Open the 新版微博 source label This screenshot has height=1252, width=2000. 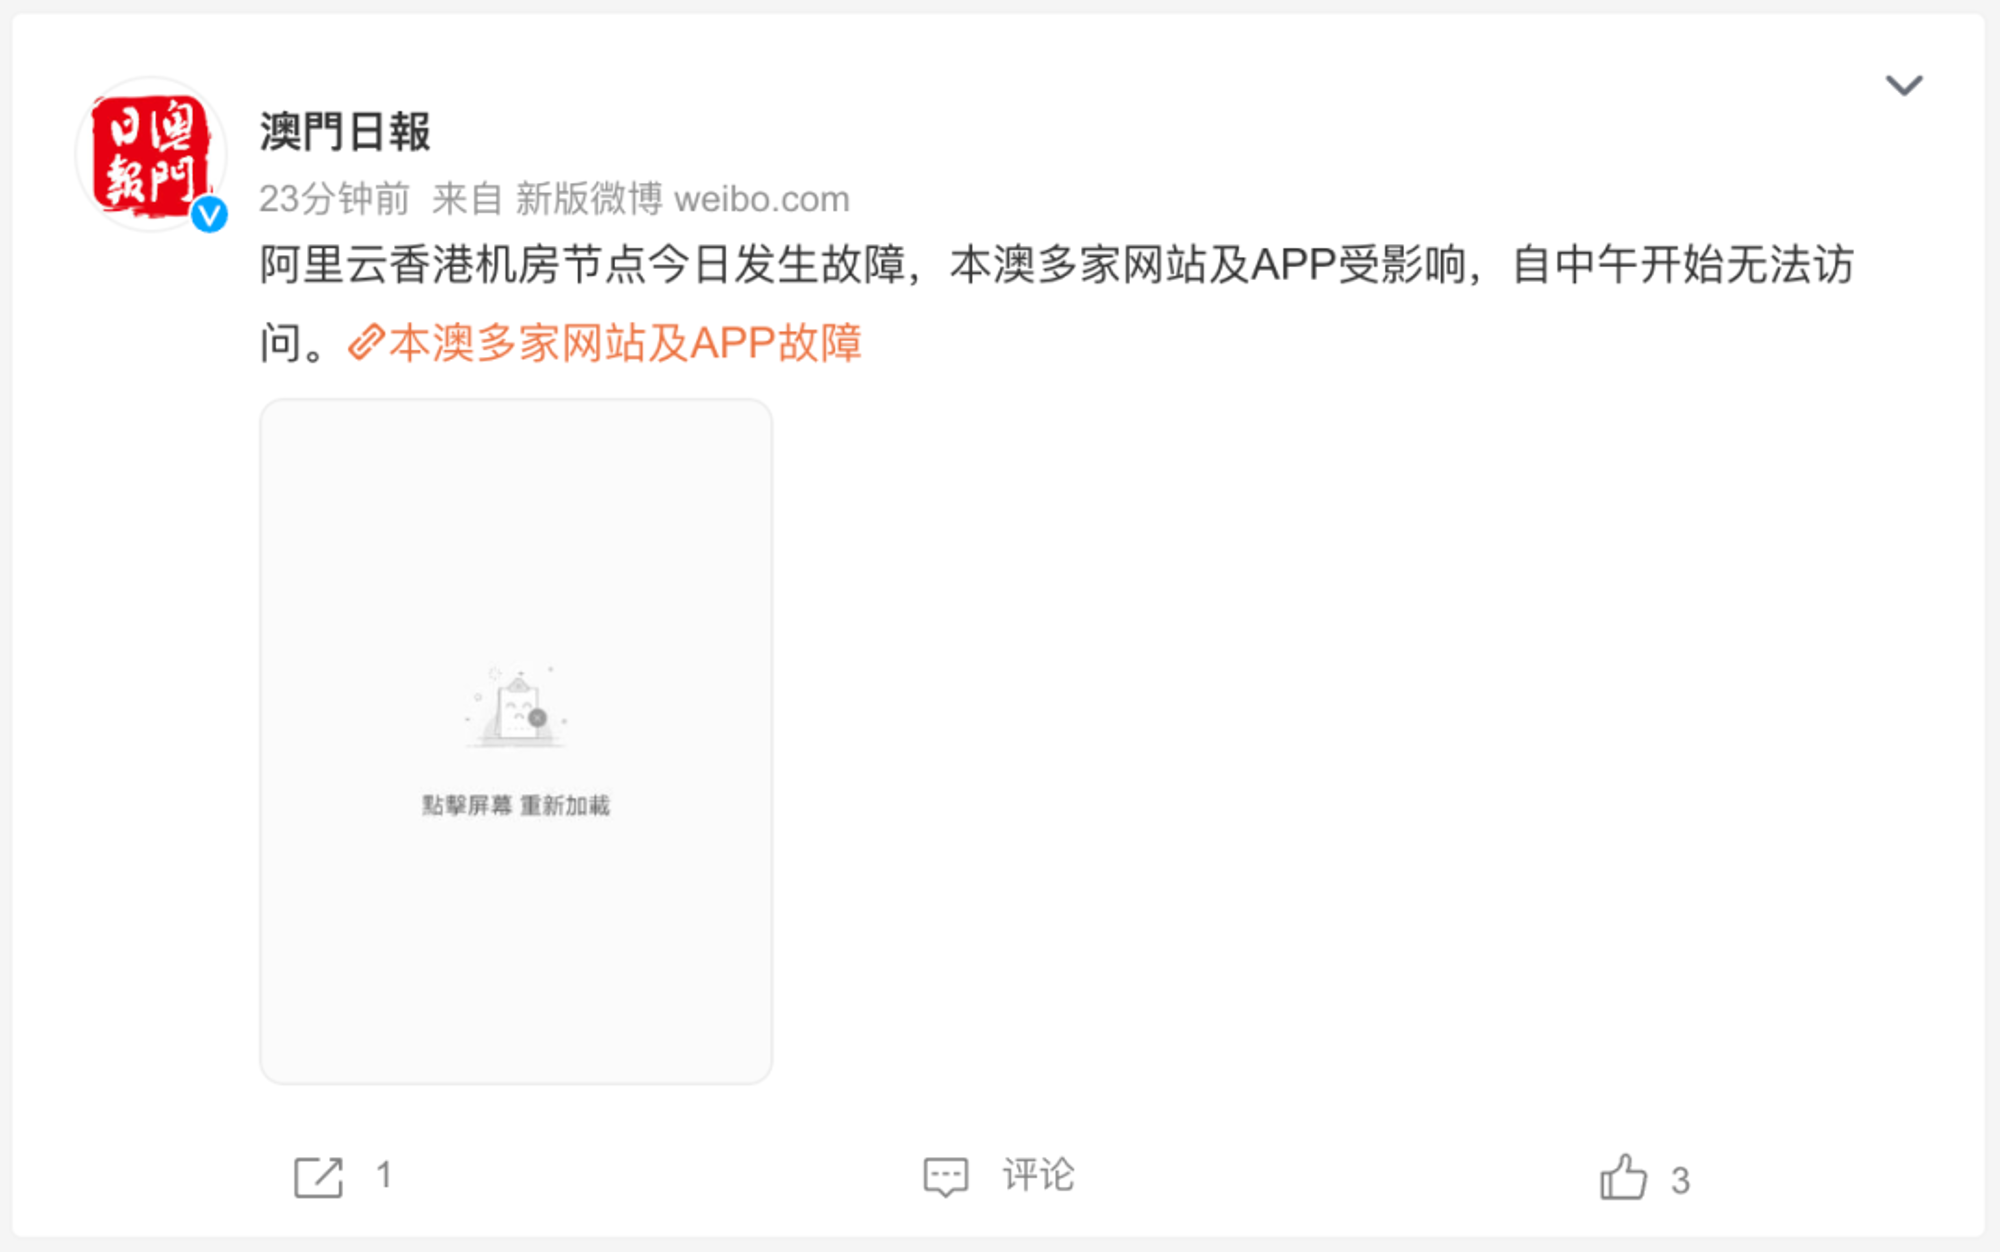[x=589, y=199]
